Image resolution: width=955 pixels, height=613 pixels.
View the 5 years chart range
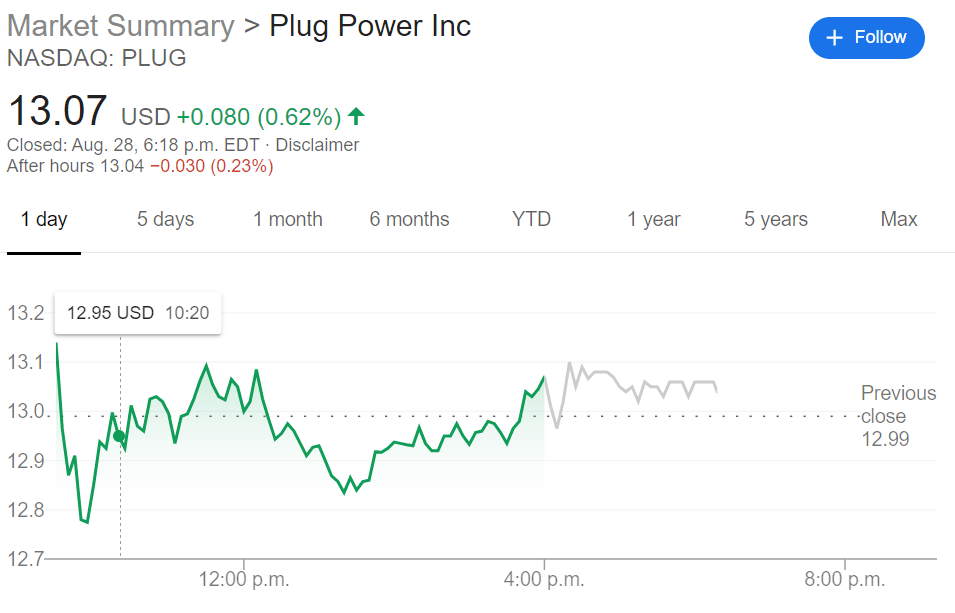[x=776, y=220]
